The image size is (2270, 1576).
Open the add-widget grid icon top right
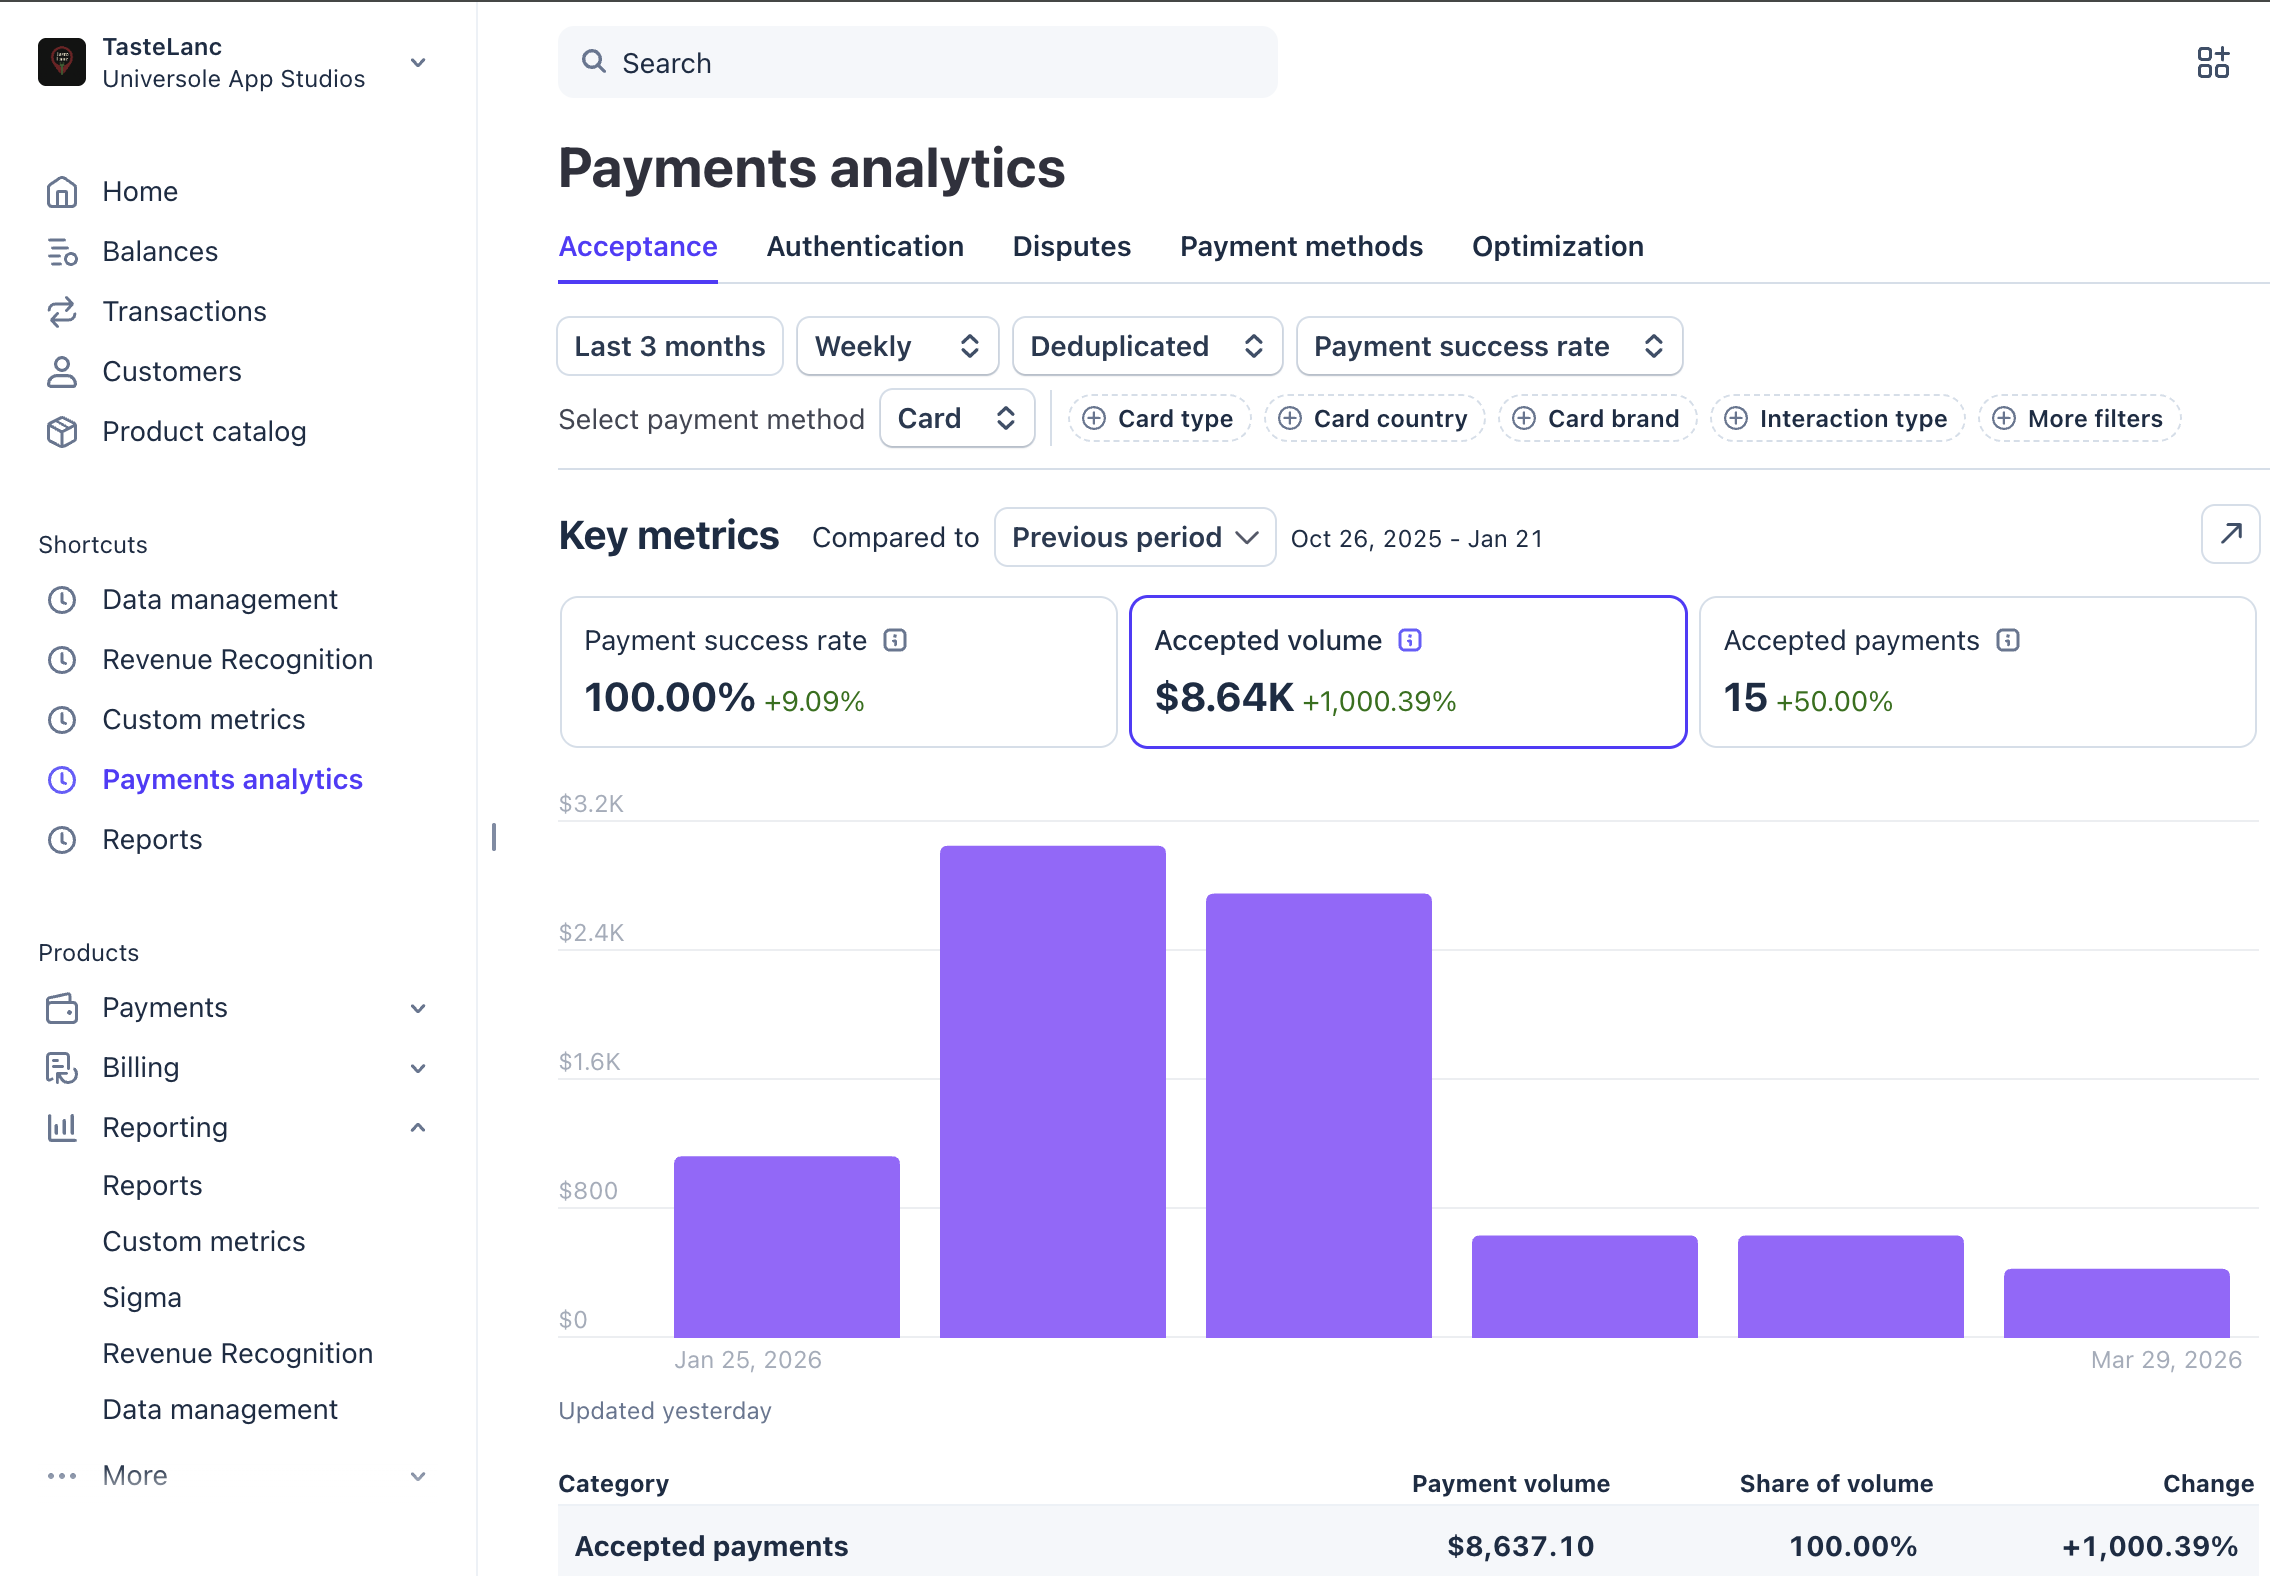click(2213, 62)
